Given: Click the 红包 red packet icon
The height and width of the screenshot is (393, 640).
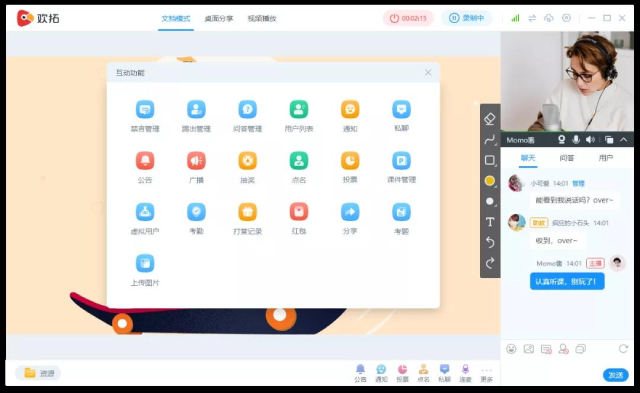Looking at the screenshot, I should 299,212.
